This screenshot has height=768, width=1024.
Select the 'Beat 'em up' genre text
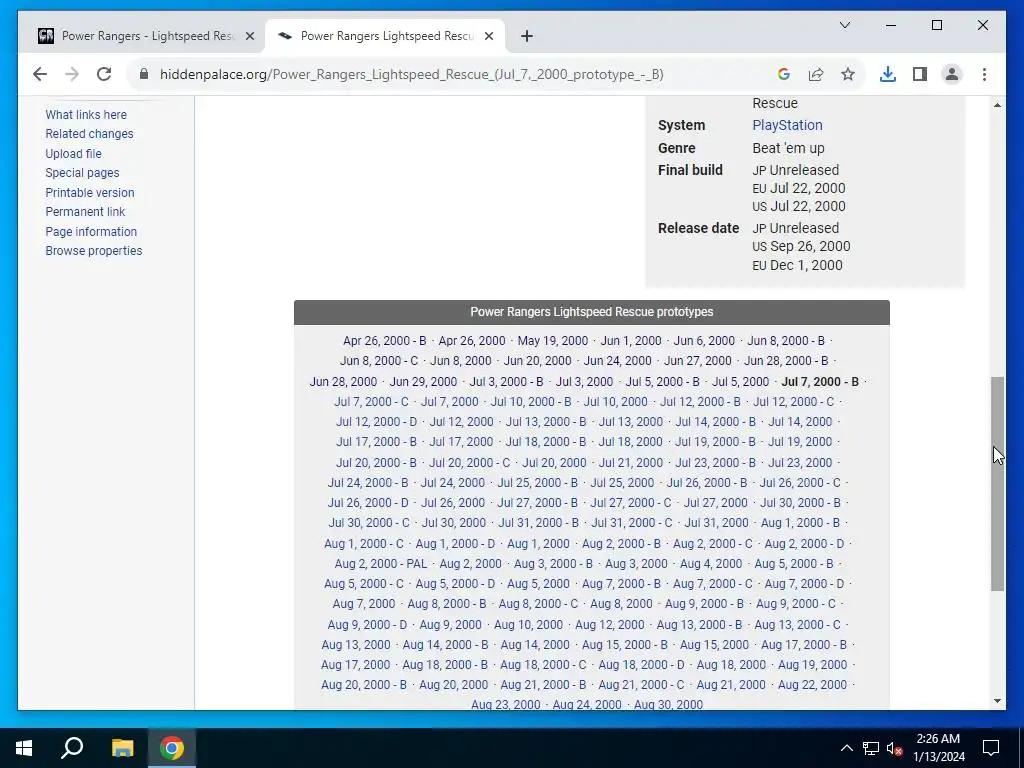tap(788, 148)
